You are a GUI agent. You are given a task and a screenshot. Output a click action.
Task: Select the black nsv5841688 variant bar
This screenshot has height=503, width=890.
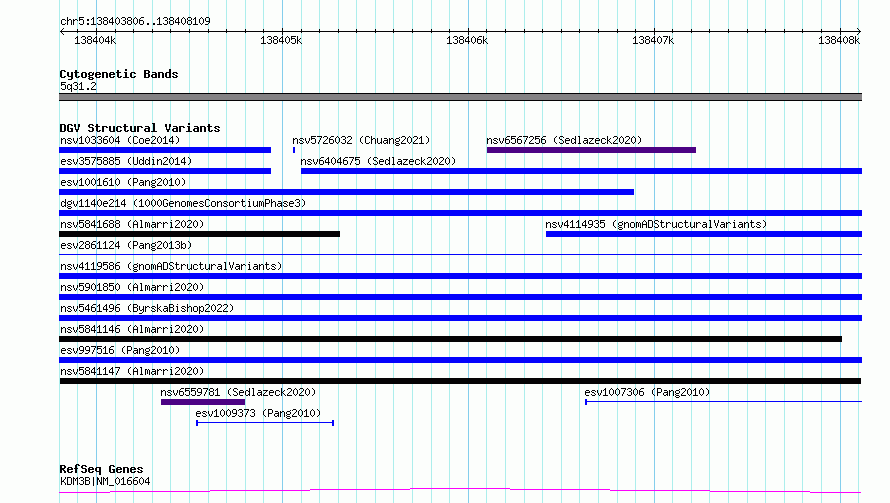click(199, 234)
